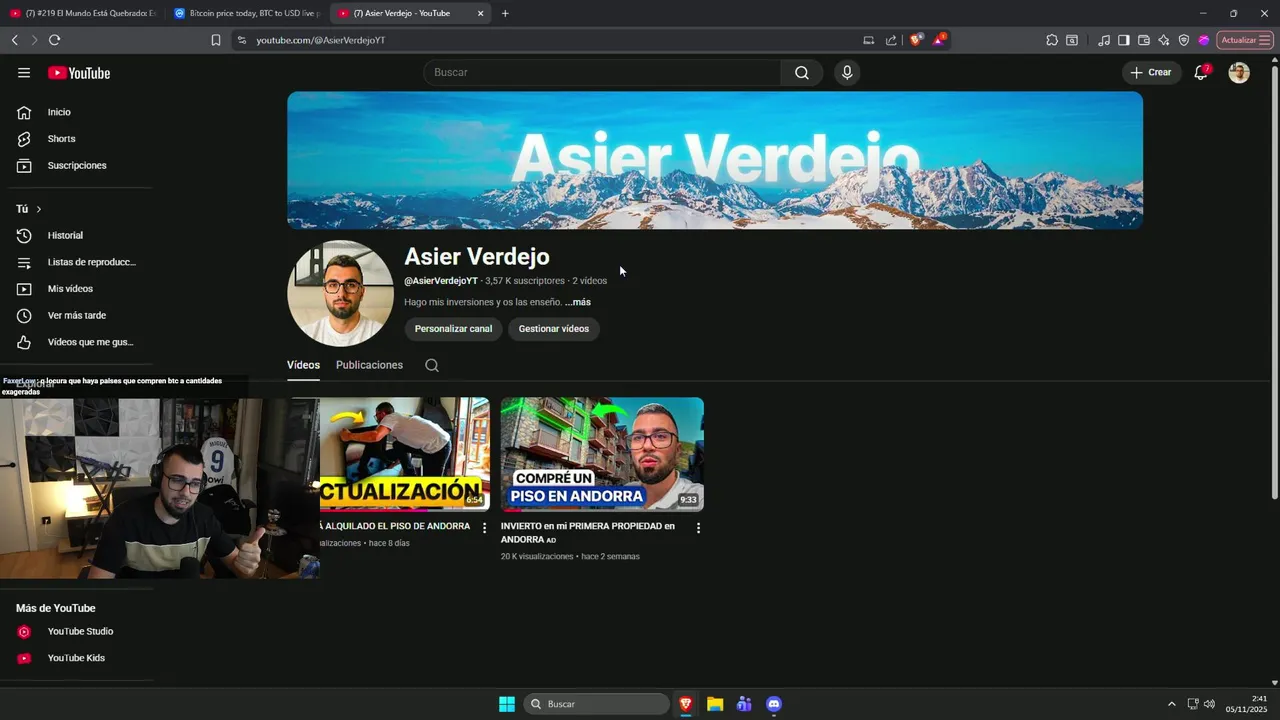Open options menu for Andorra property video

(x=698, y=528)
